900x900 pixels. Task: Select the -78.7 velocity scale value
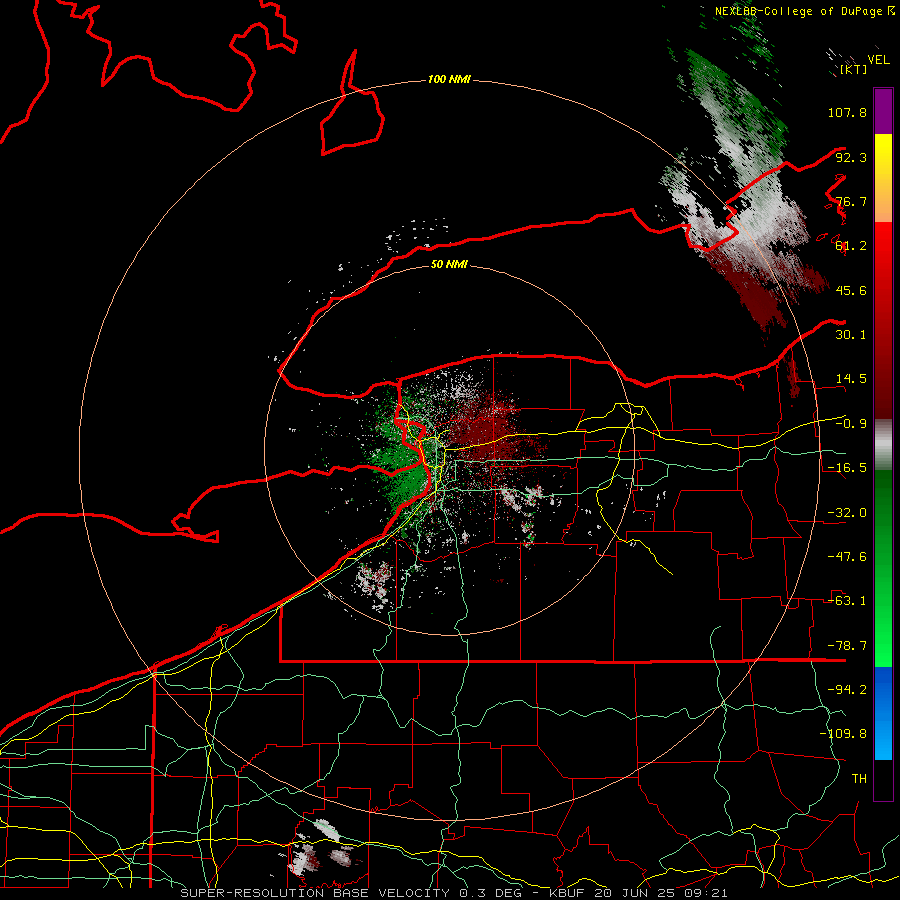847,646
